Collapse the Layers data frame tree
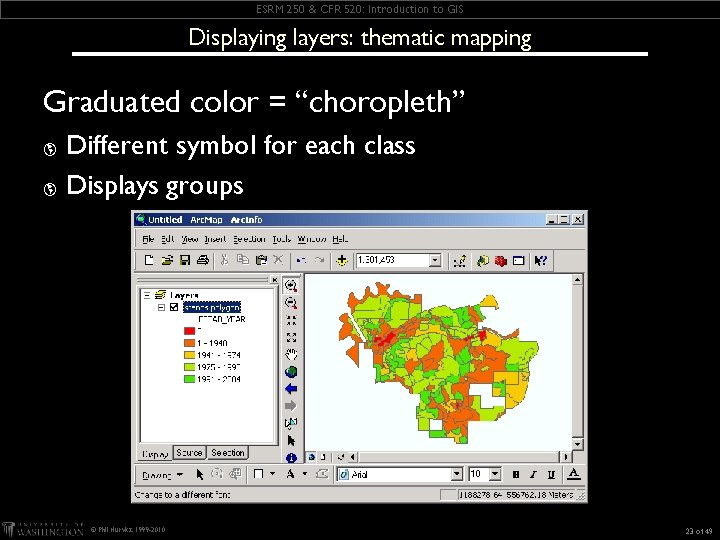The image size is (720, 540). [x=147, y=295]
